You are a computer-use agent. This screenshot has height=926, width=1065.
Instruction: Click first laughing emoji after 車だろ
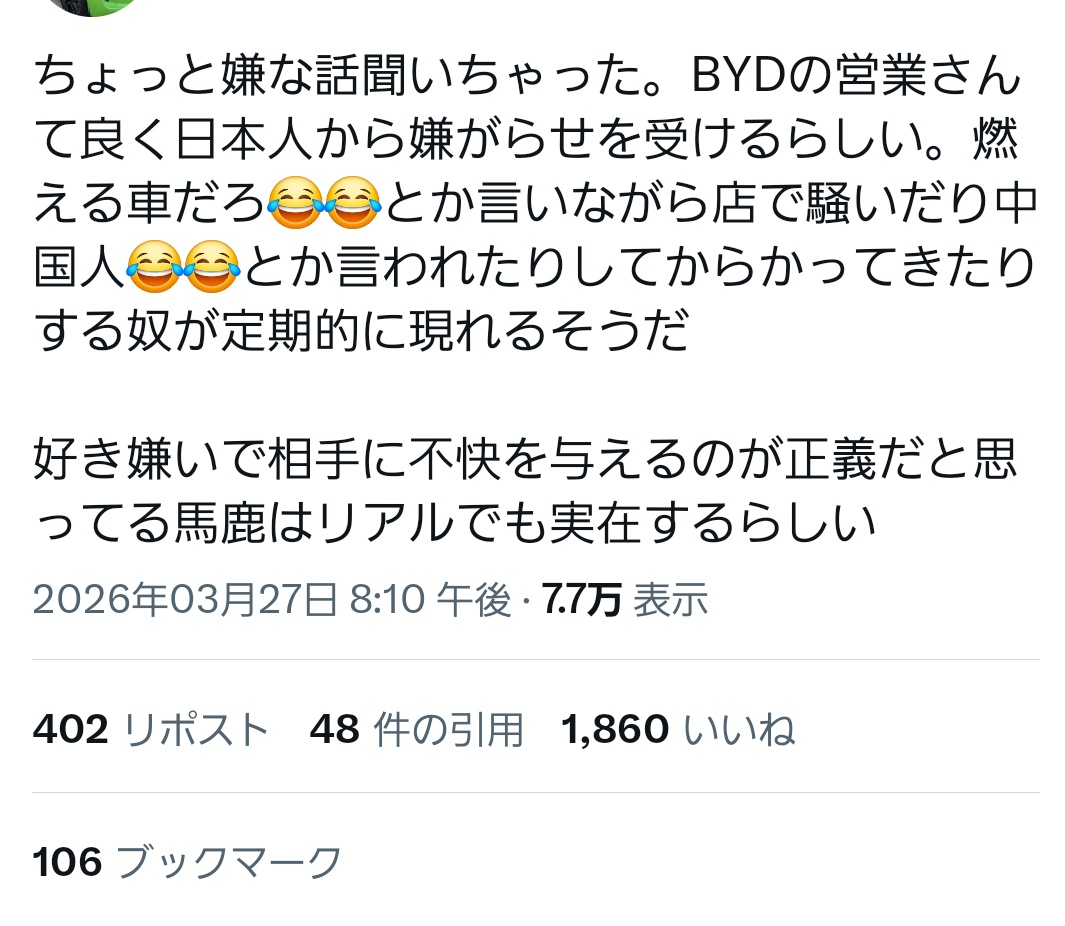[x=295, y=202]
